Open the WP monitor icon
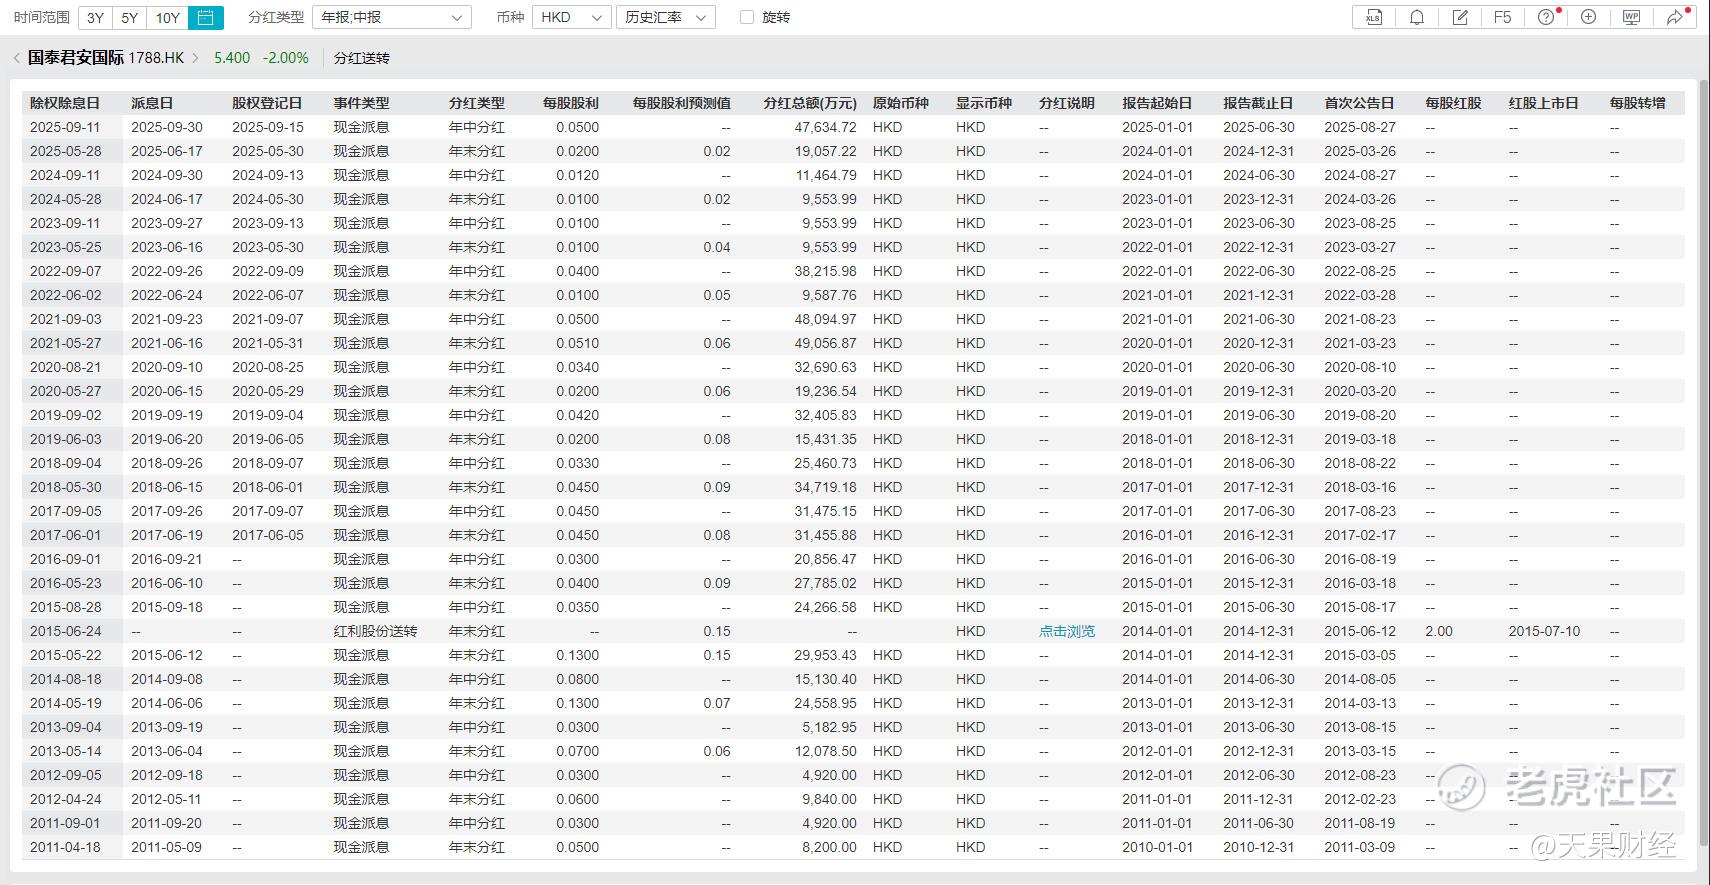The width and height of the screenshot is (1710, 885). click(x=1631, y=17)
